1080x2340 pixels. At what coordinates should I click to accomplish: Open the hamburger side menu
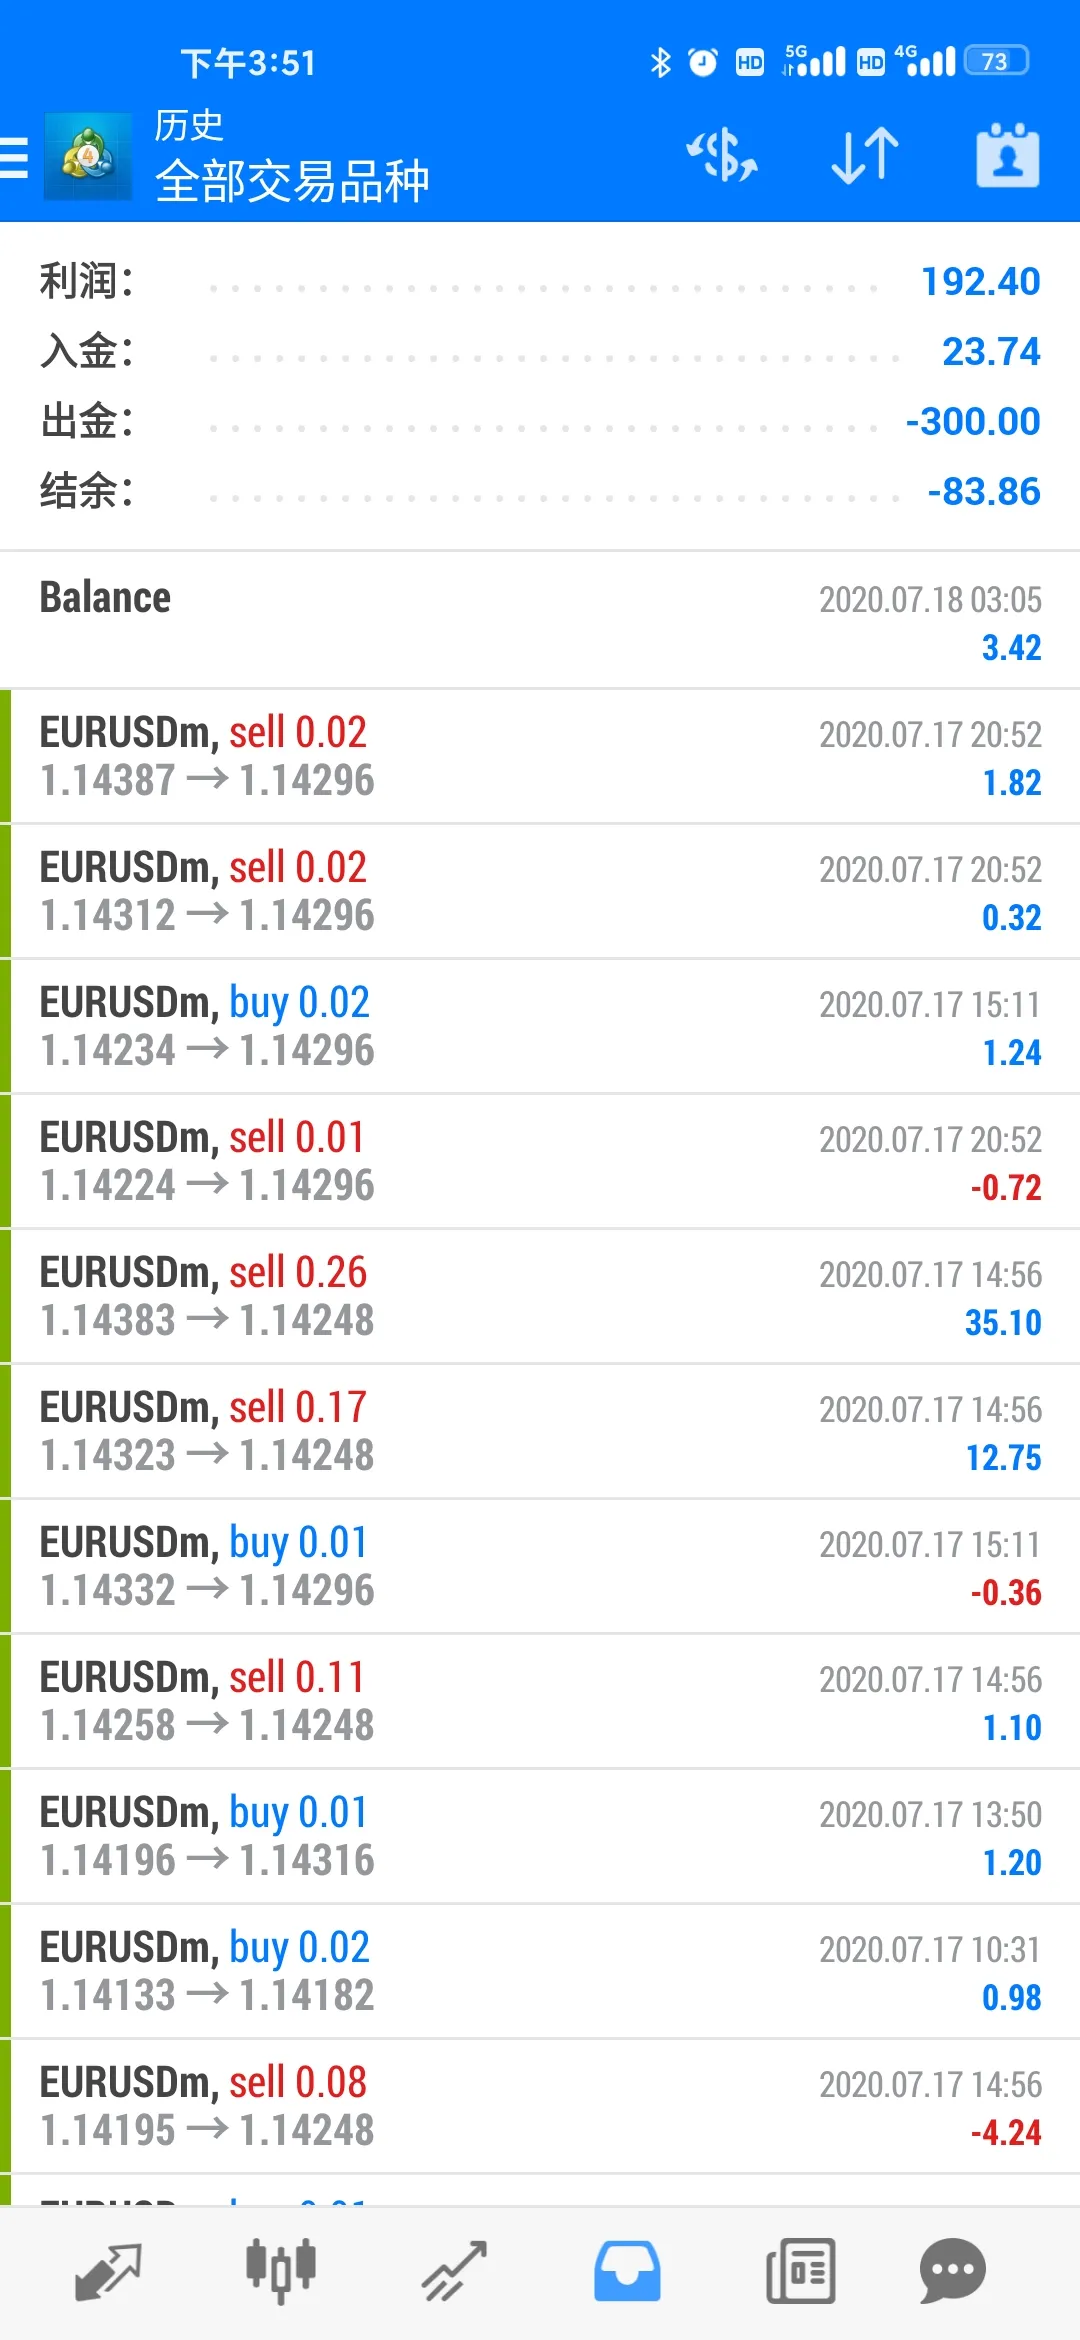click(x=14, y=158)
